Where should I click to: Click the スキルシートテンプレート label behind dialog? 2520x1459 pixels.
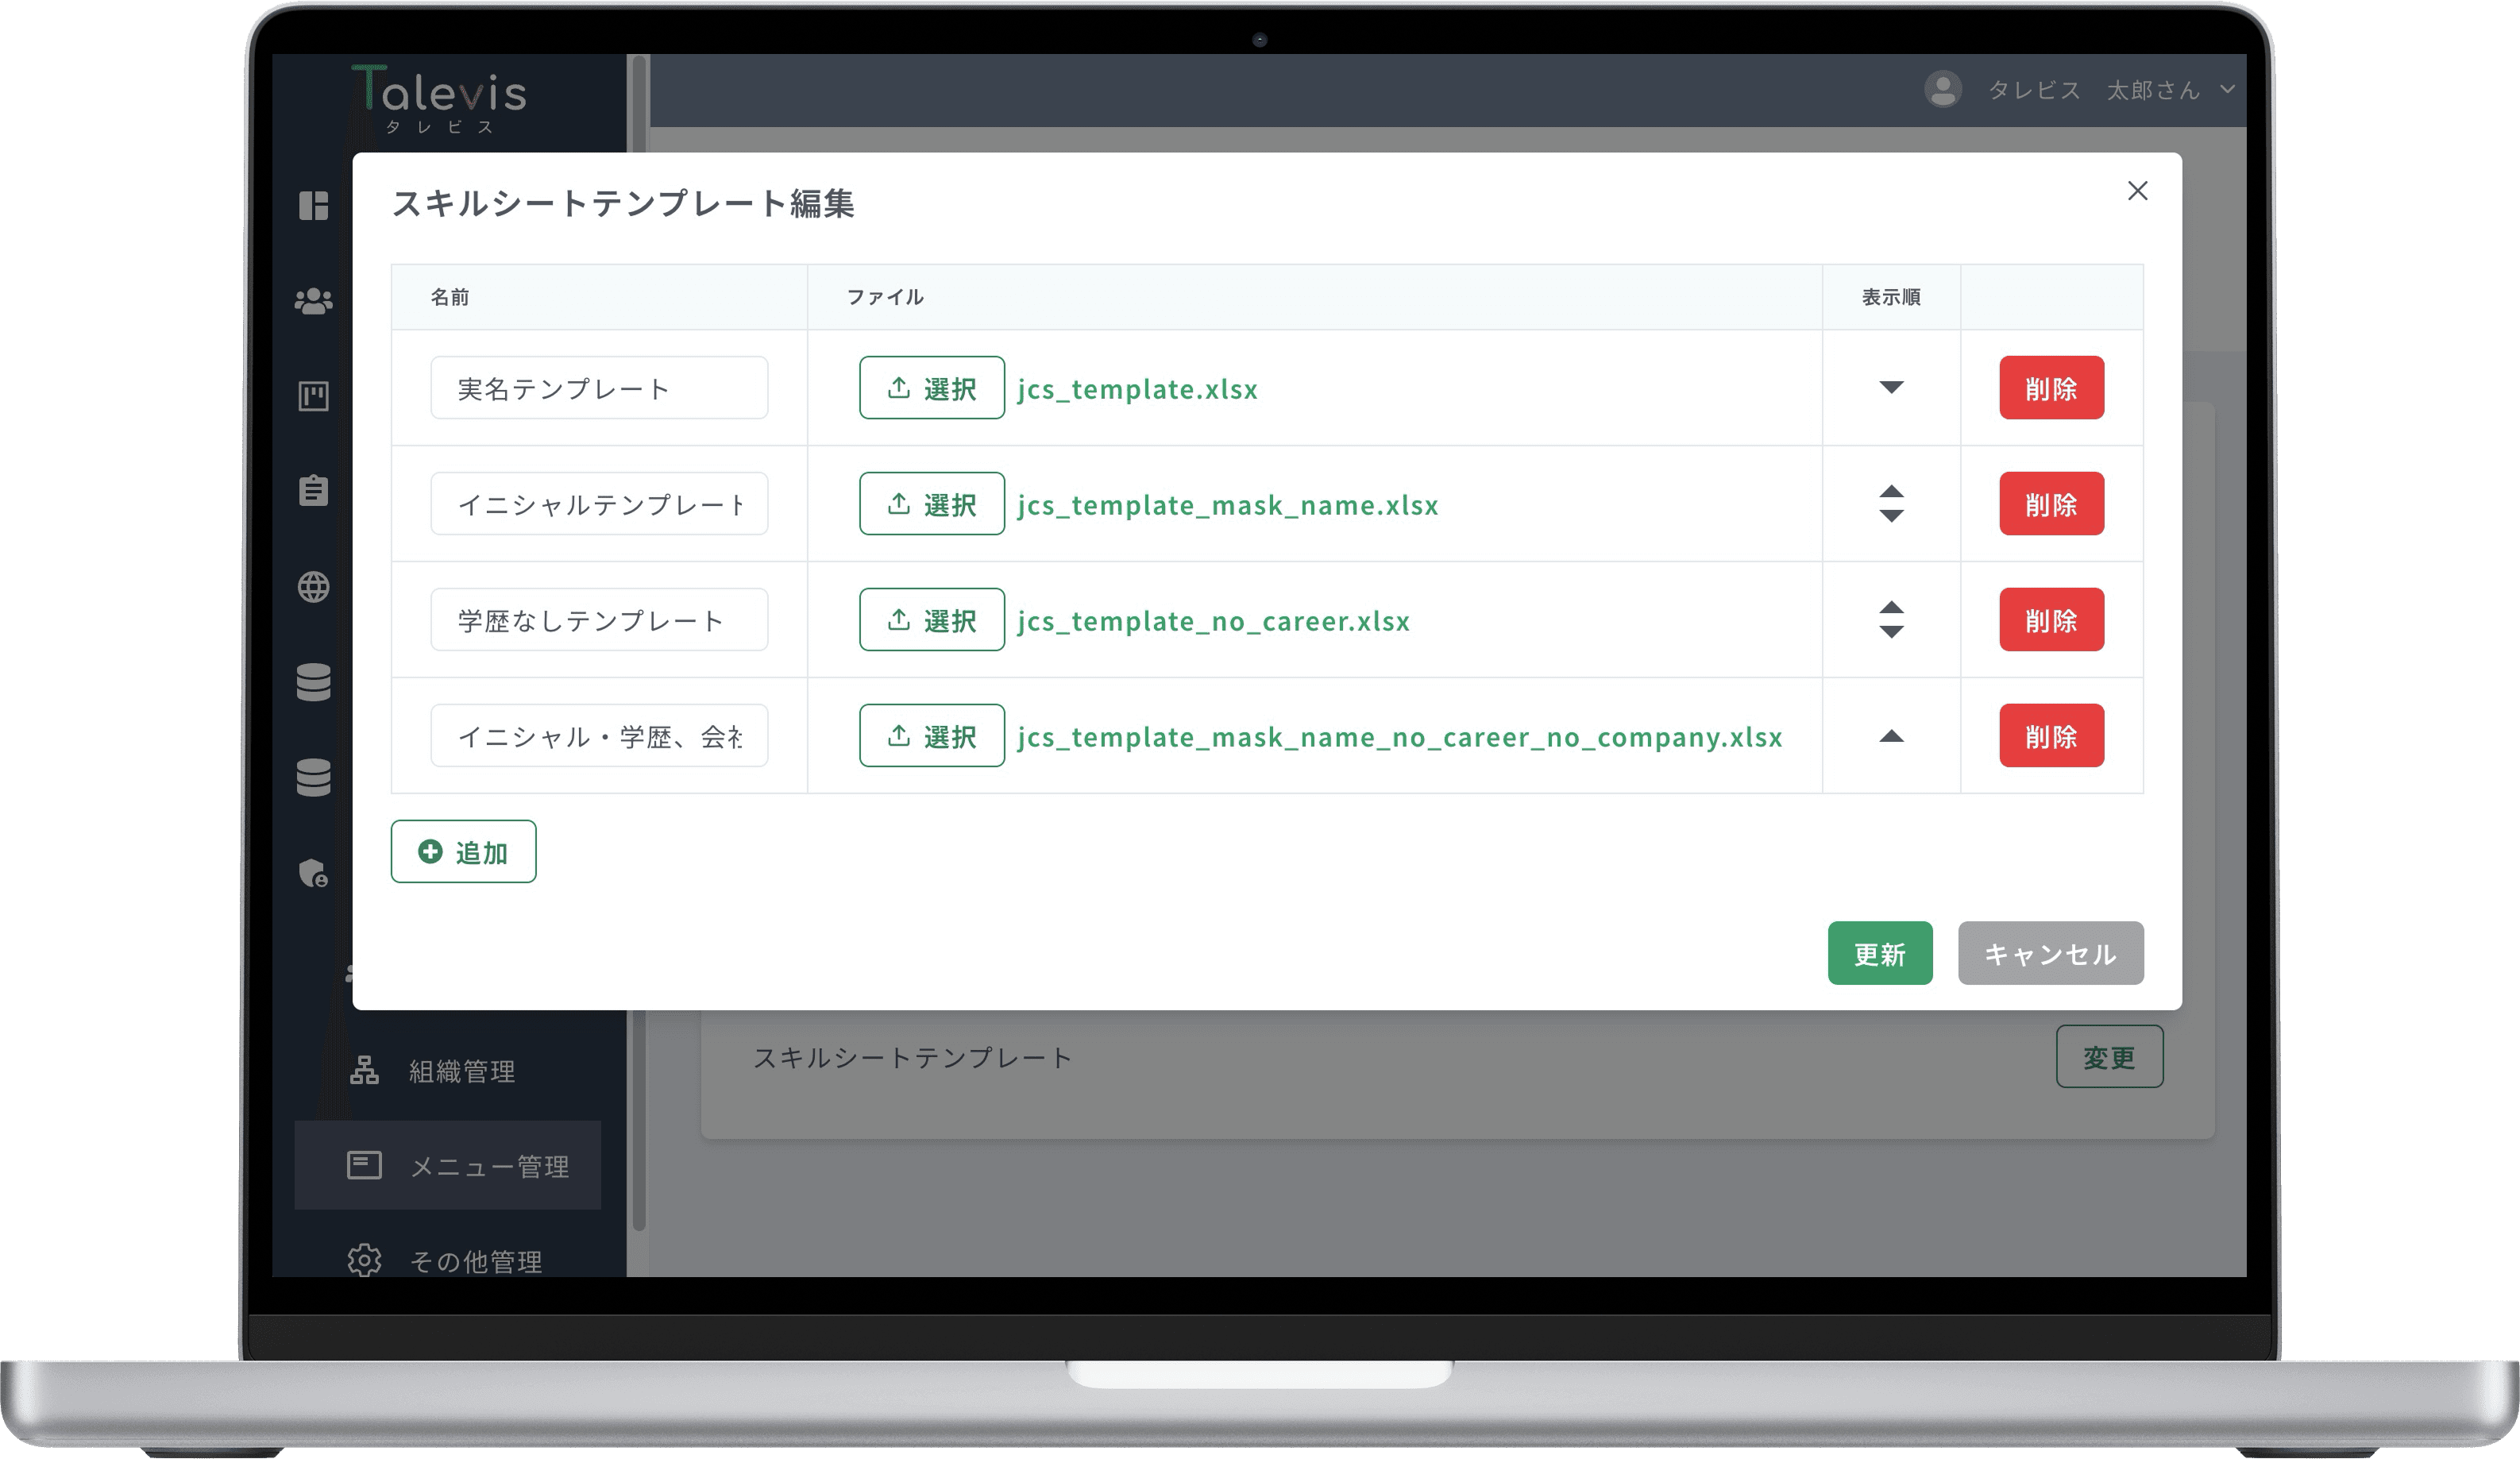pyautogui.click(x=912, y=1057)
